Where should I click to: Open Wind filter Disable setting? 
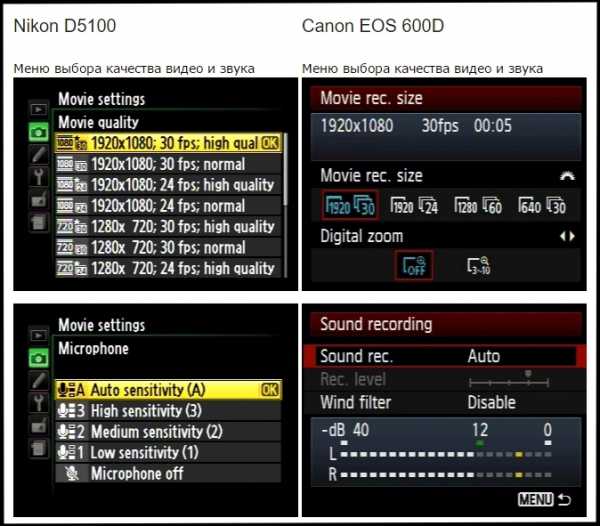[x=444, y=402]
